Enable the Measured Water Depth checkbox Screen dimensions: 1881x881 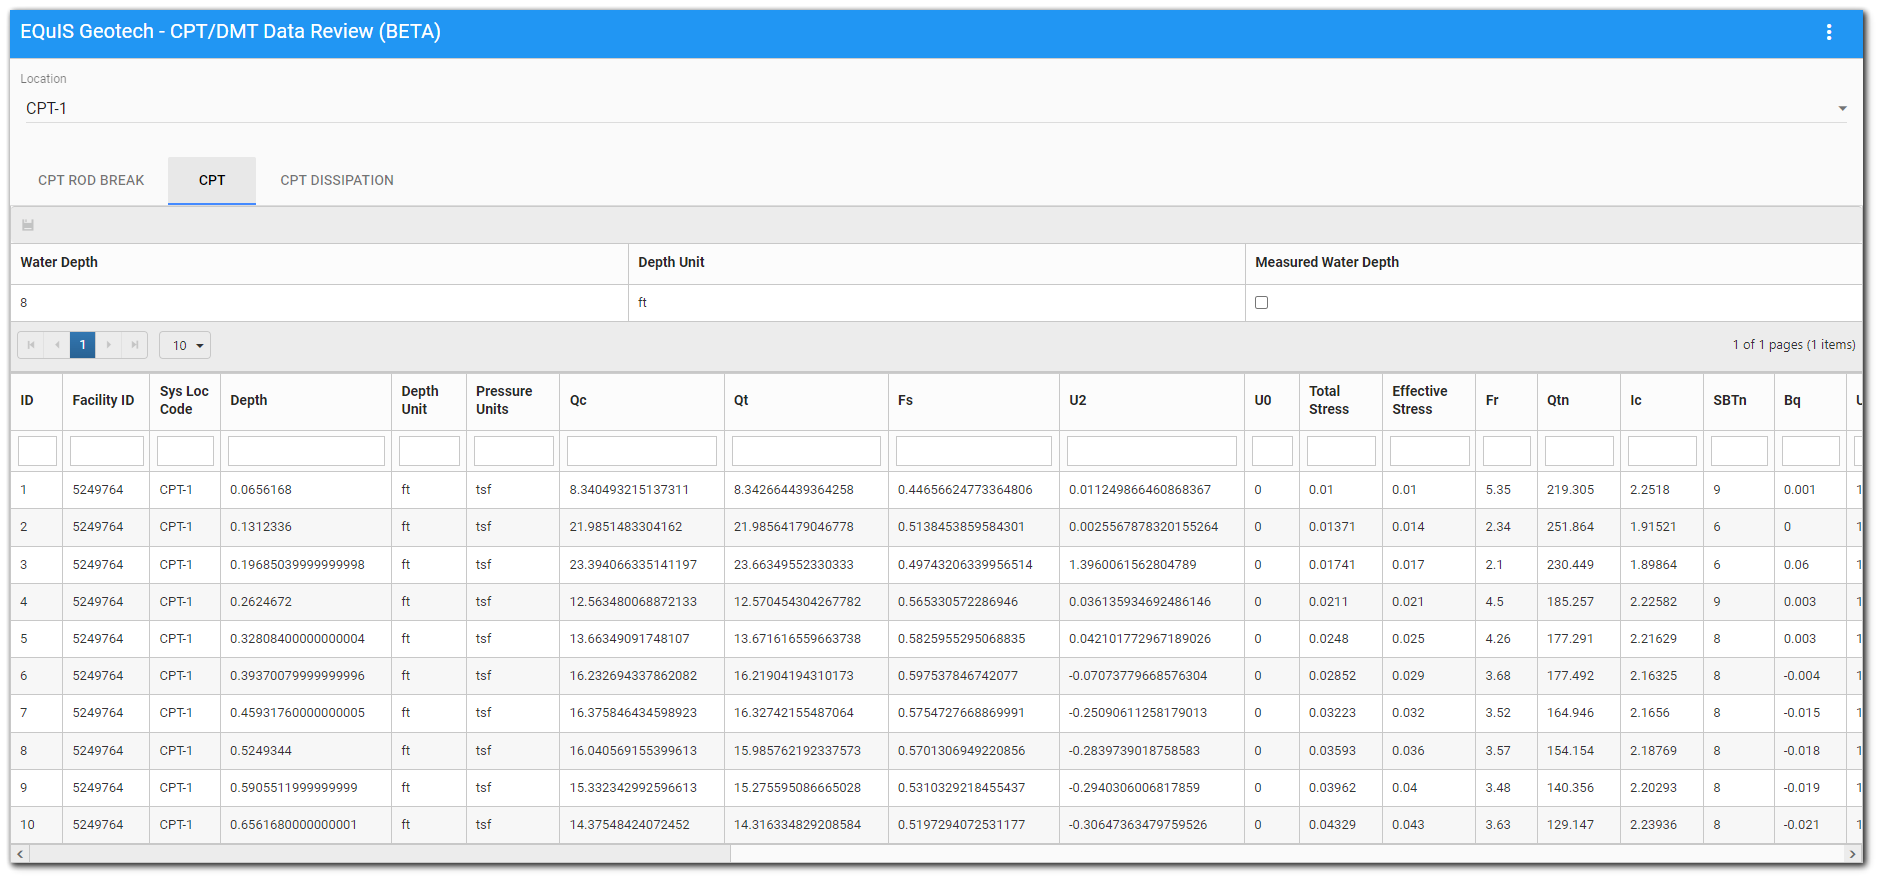(1261, 303)
